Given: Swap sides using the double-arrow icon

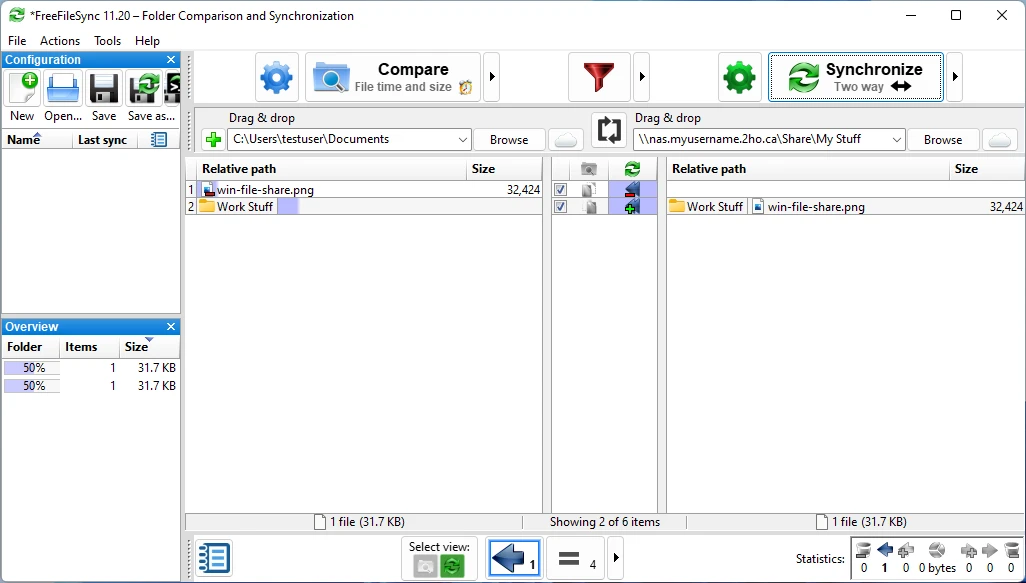Looking at the screenshot, I should [x=609, y=131].
